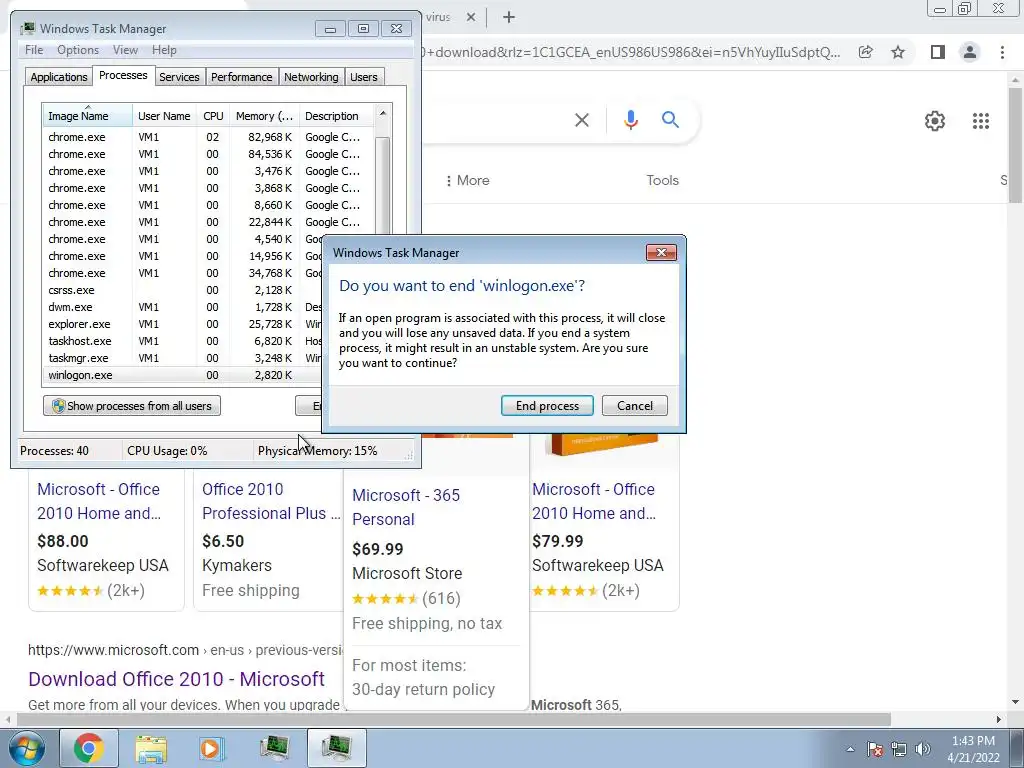Open Chrome side panel icon
This screenshot has width=1024, height=768.
pos(937,52)
